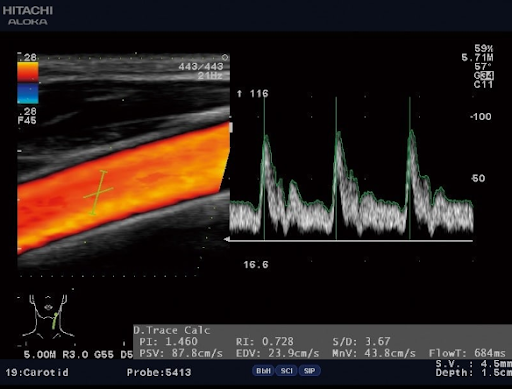Click the red-orange color flow scale bar
Image resolution: width=512 pixels, height=389 pixels.
(x=28, y=72)
